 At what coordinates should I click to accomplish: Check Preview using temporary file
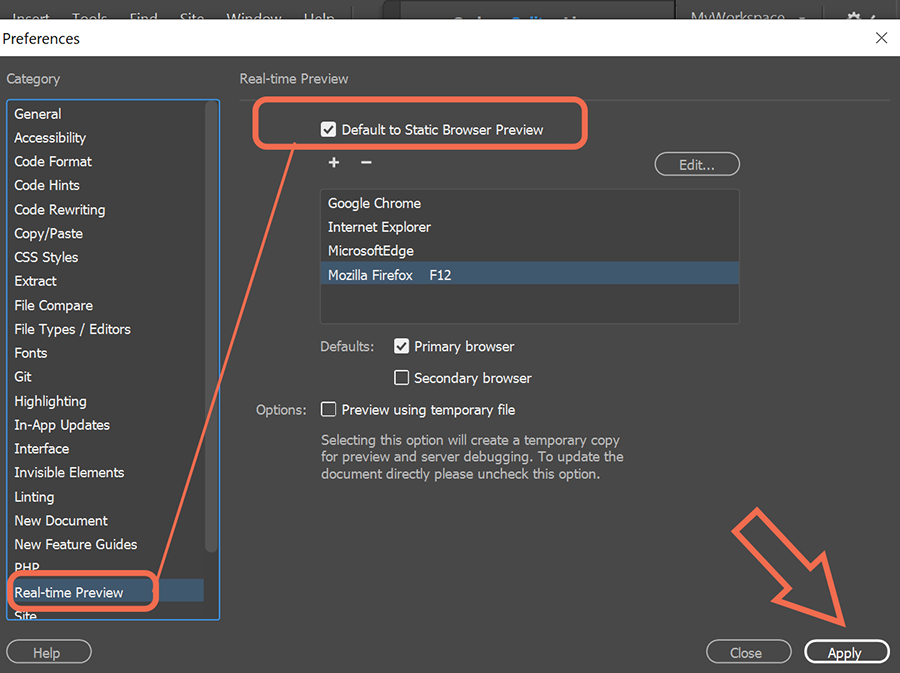329,409
